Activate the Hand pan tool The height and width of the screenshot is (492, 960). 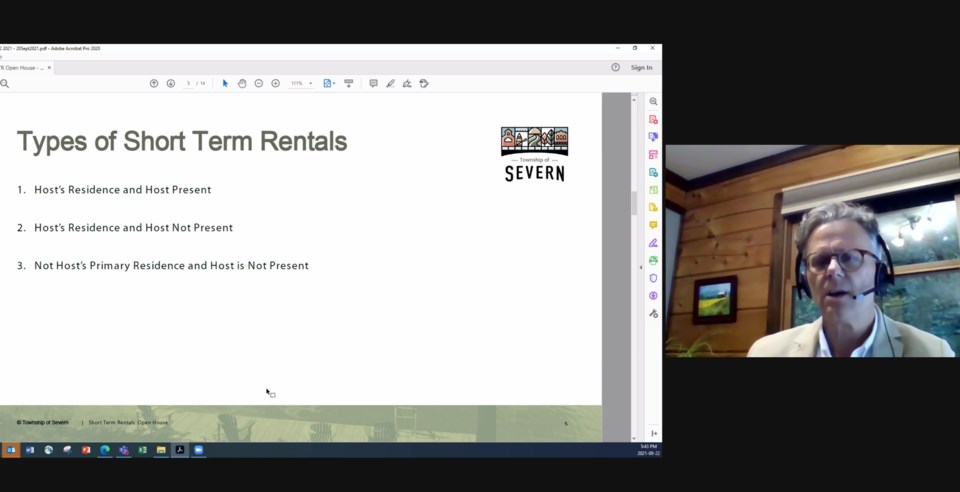[242, 83]
